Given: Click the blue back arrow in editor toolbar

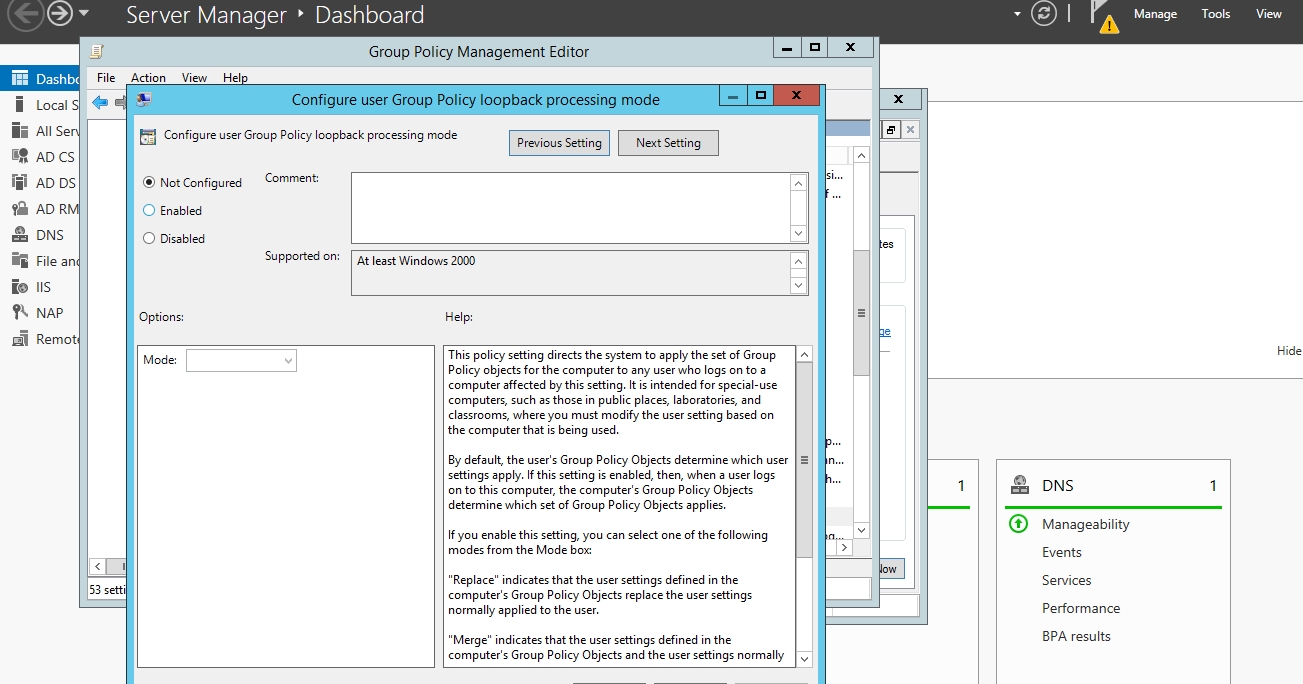Looking at the screenshot, I should [x=100, y=102].
